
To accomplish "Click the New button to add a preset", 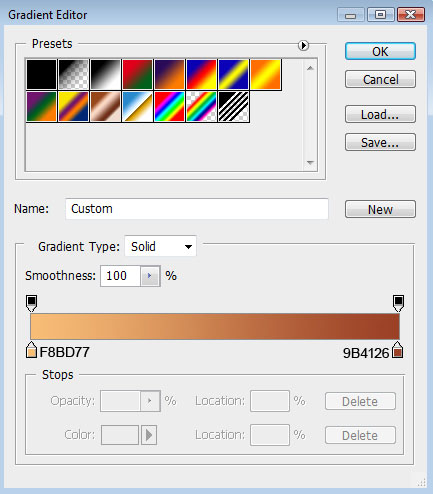I will [380, 209].
